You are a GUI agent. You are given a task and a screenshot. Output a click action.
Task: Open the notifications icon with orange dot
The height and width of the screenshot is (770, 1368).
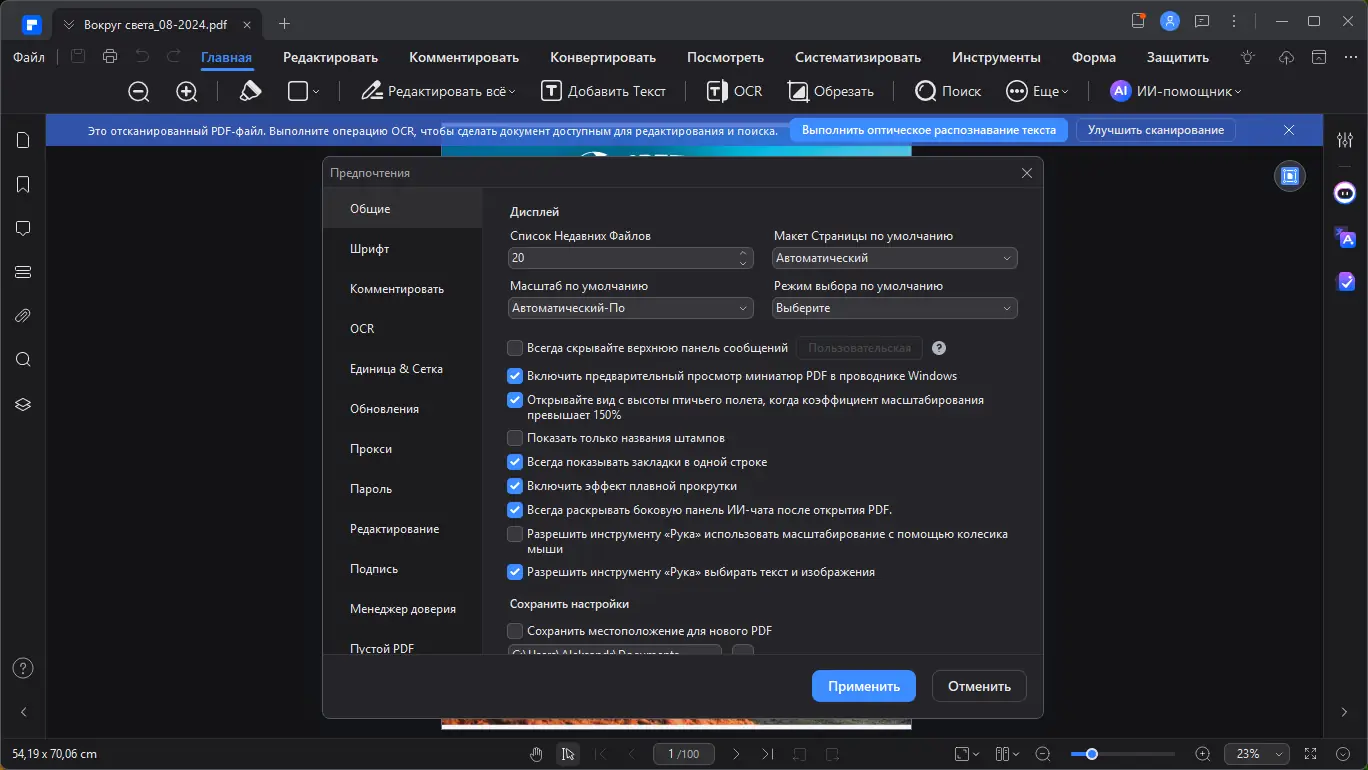coord(1138,21)
